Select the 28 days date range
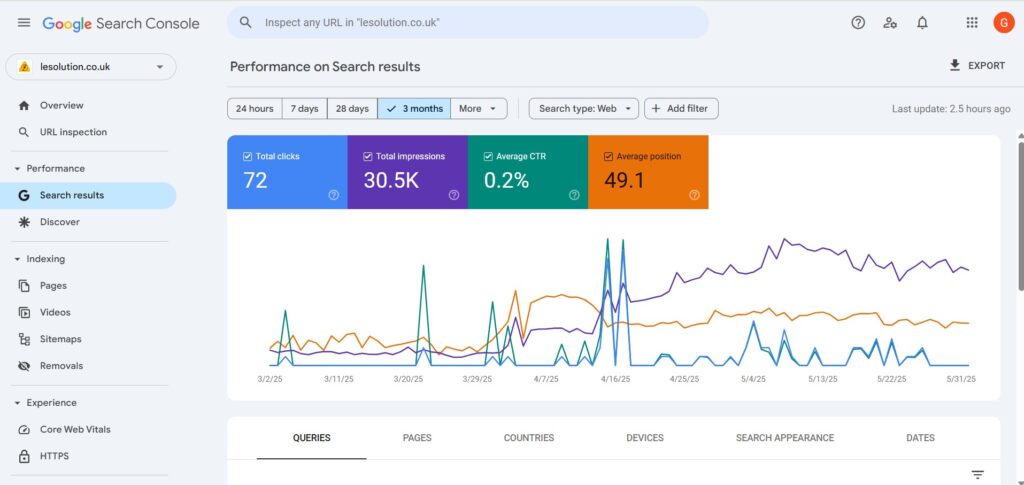Viewport: 1024px width, 485px height. point(352,108)
